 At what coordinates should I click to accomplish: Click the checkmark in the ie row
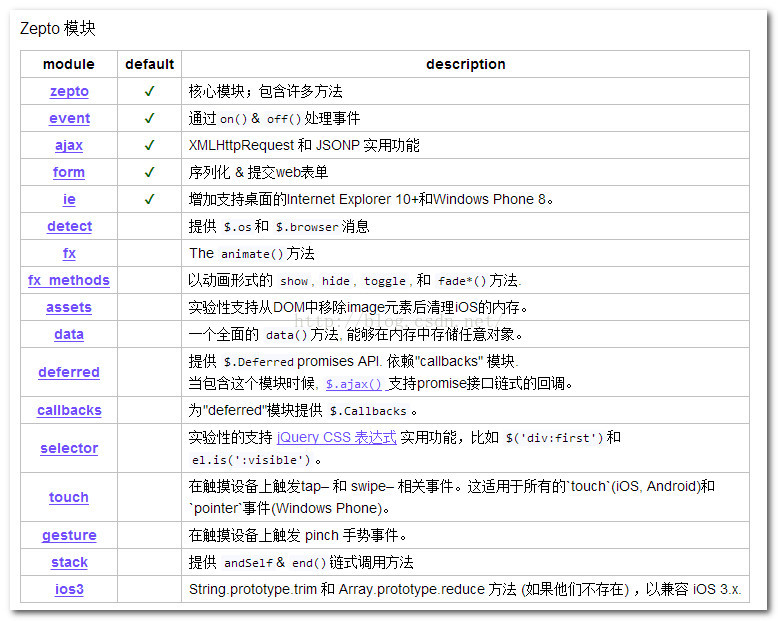click(149, 199)
